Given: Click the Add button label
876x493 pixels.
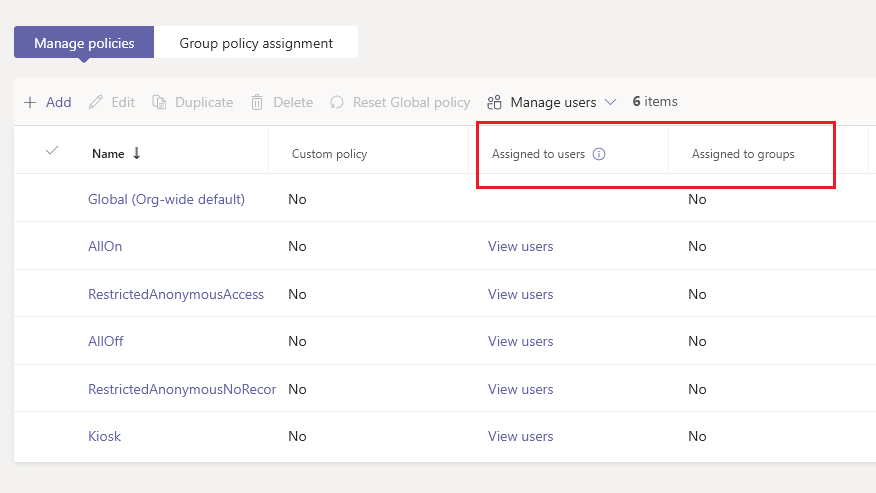Looking at the screenshot, I should pos(59,102).
